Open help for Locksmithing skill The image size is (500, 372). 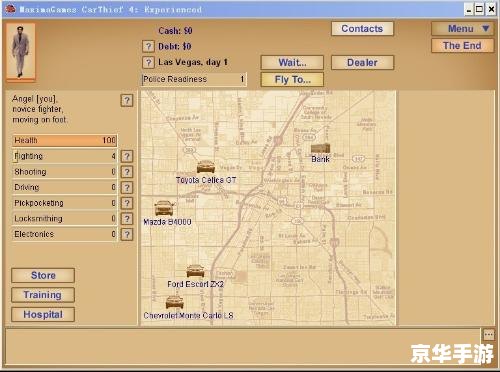coord(127,219)
